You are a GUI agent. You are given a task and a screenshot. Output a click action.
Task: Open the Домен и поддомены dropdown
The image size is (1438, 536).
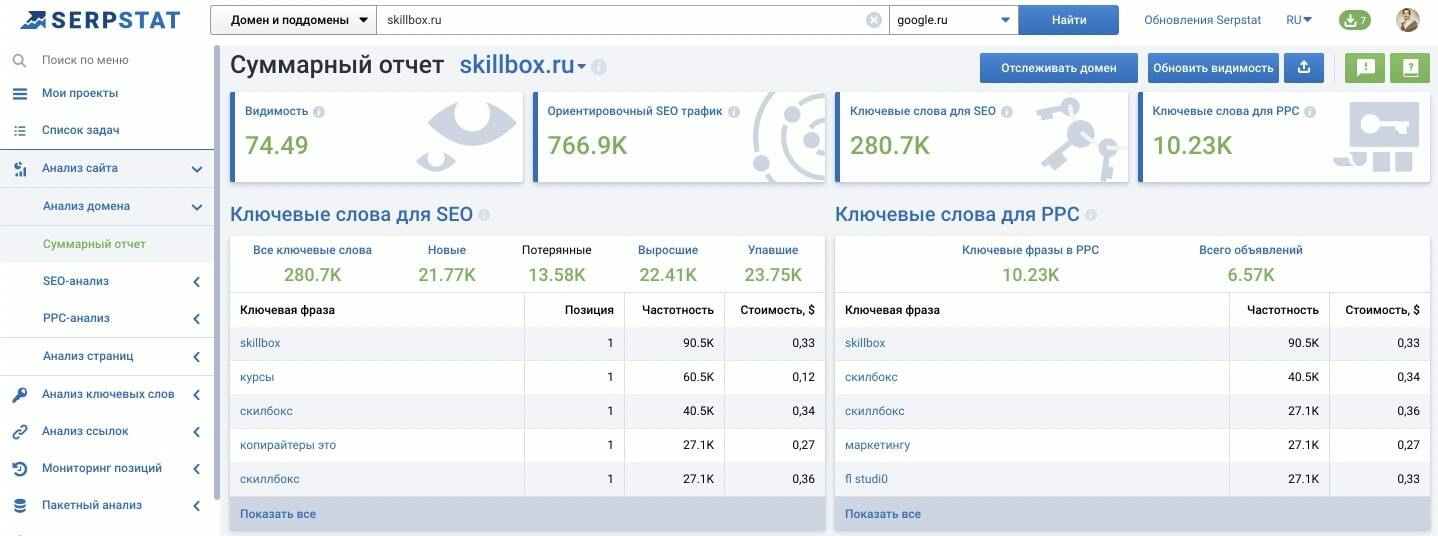pyautogui.click(x=292, y=20)
